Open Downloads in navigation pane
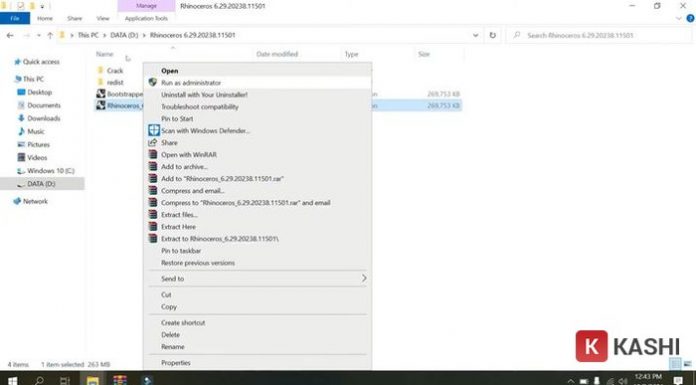696x385 pixels. [44, 118]
